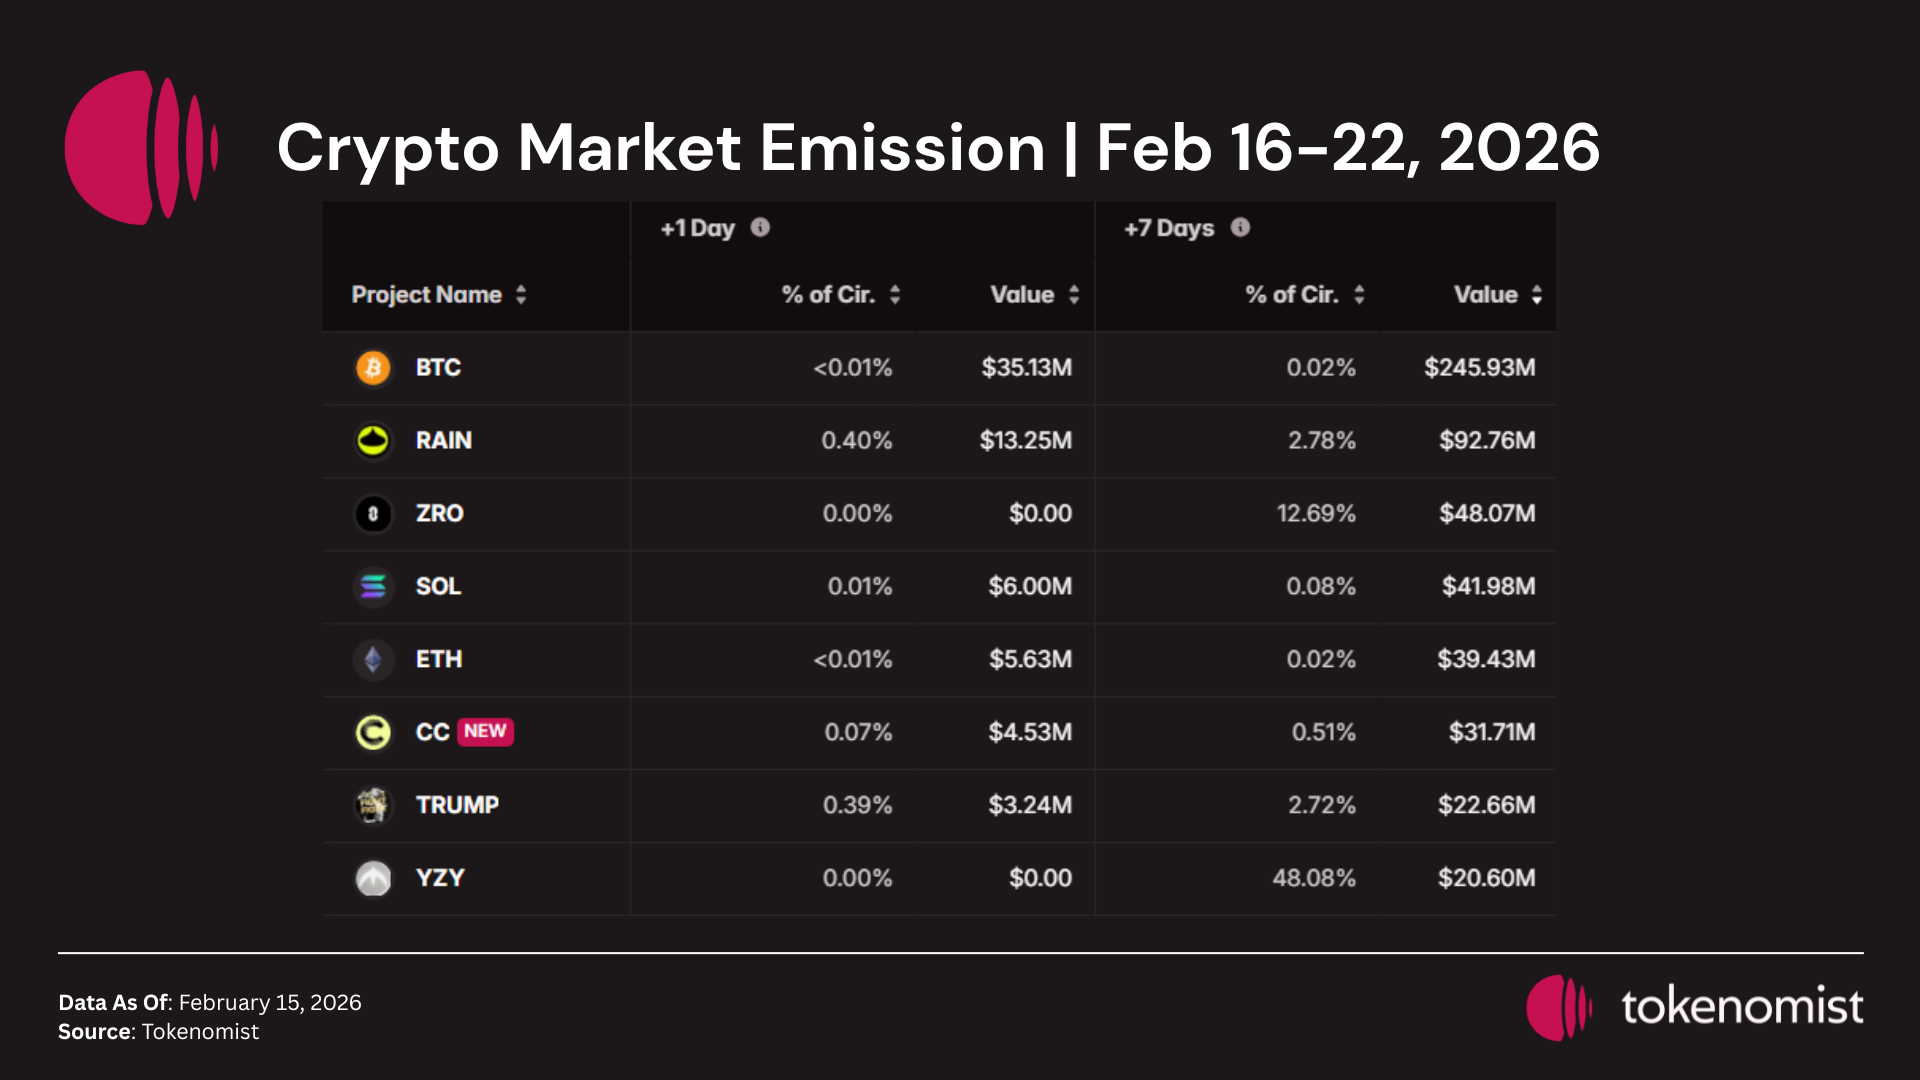Sort by +7 Days Value arrows
The width and height of the screenshot is (1920, 1080).
[x=1537, y=295]
